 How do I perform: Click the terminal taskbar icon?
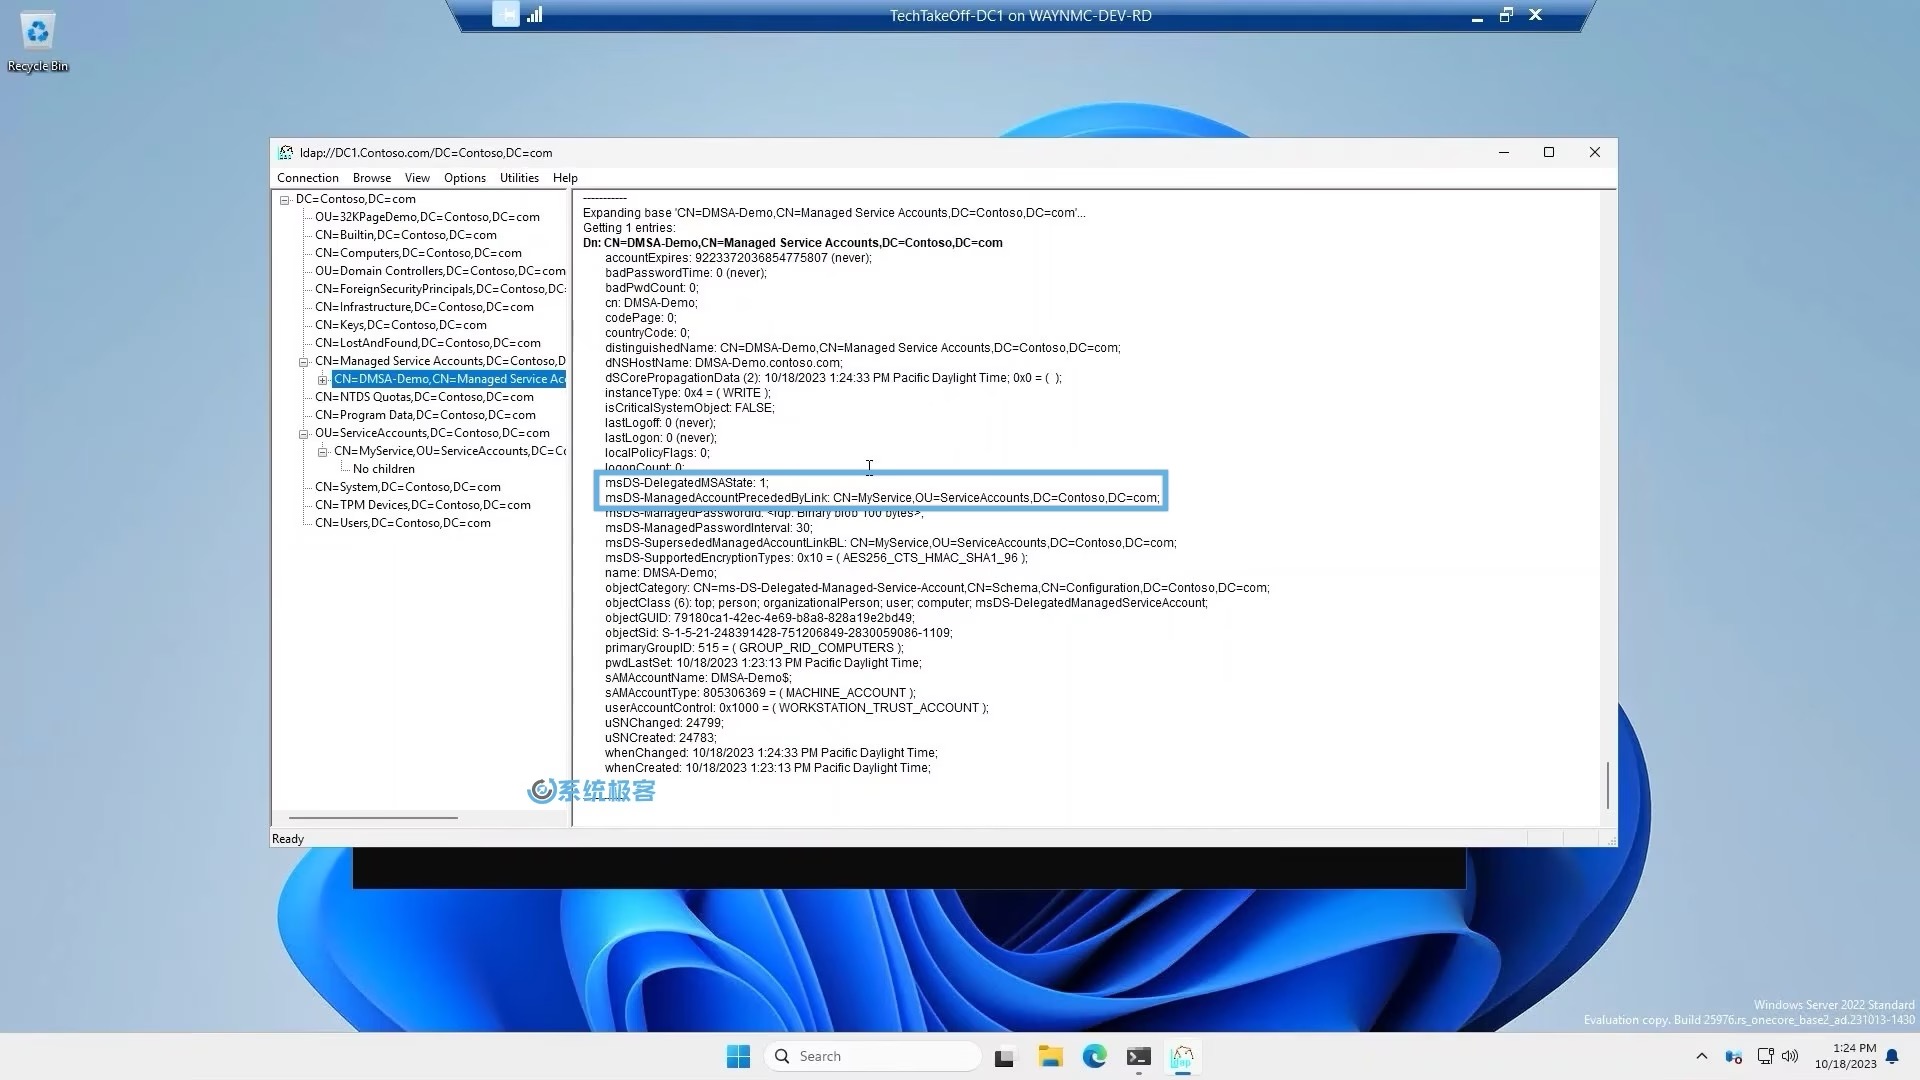tap(1139, 1055)
